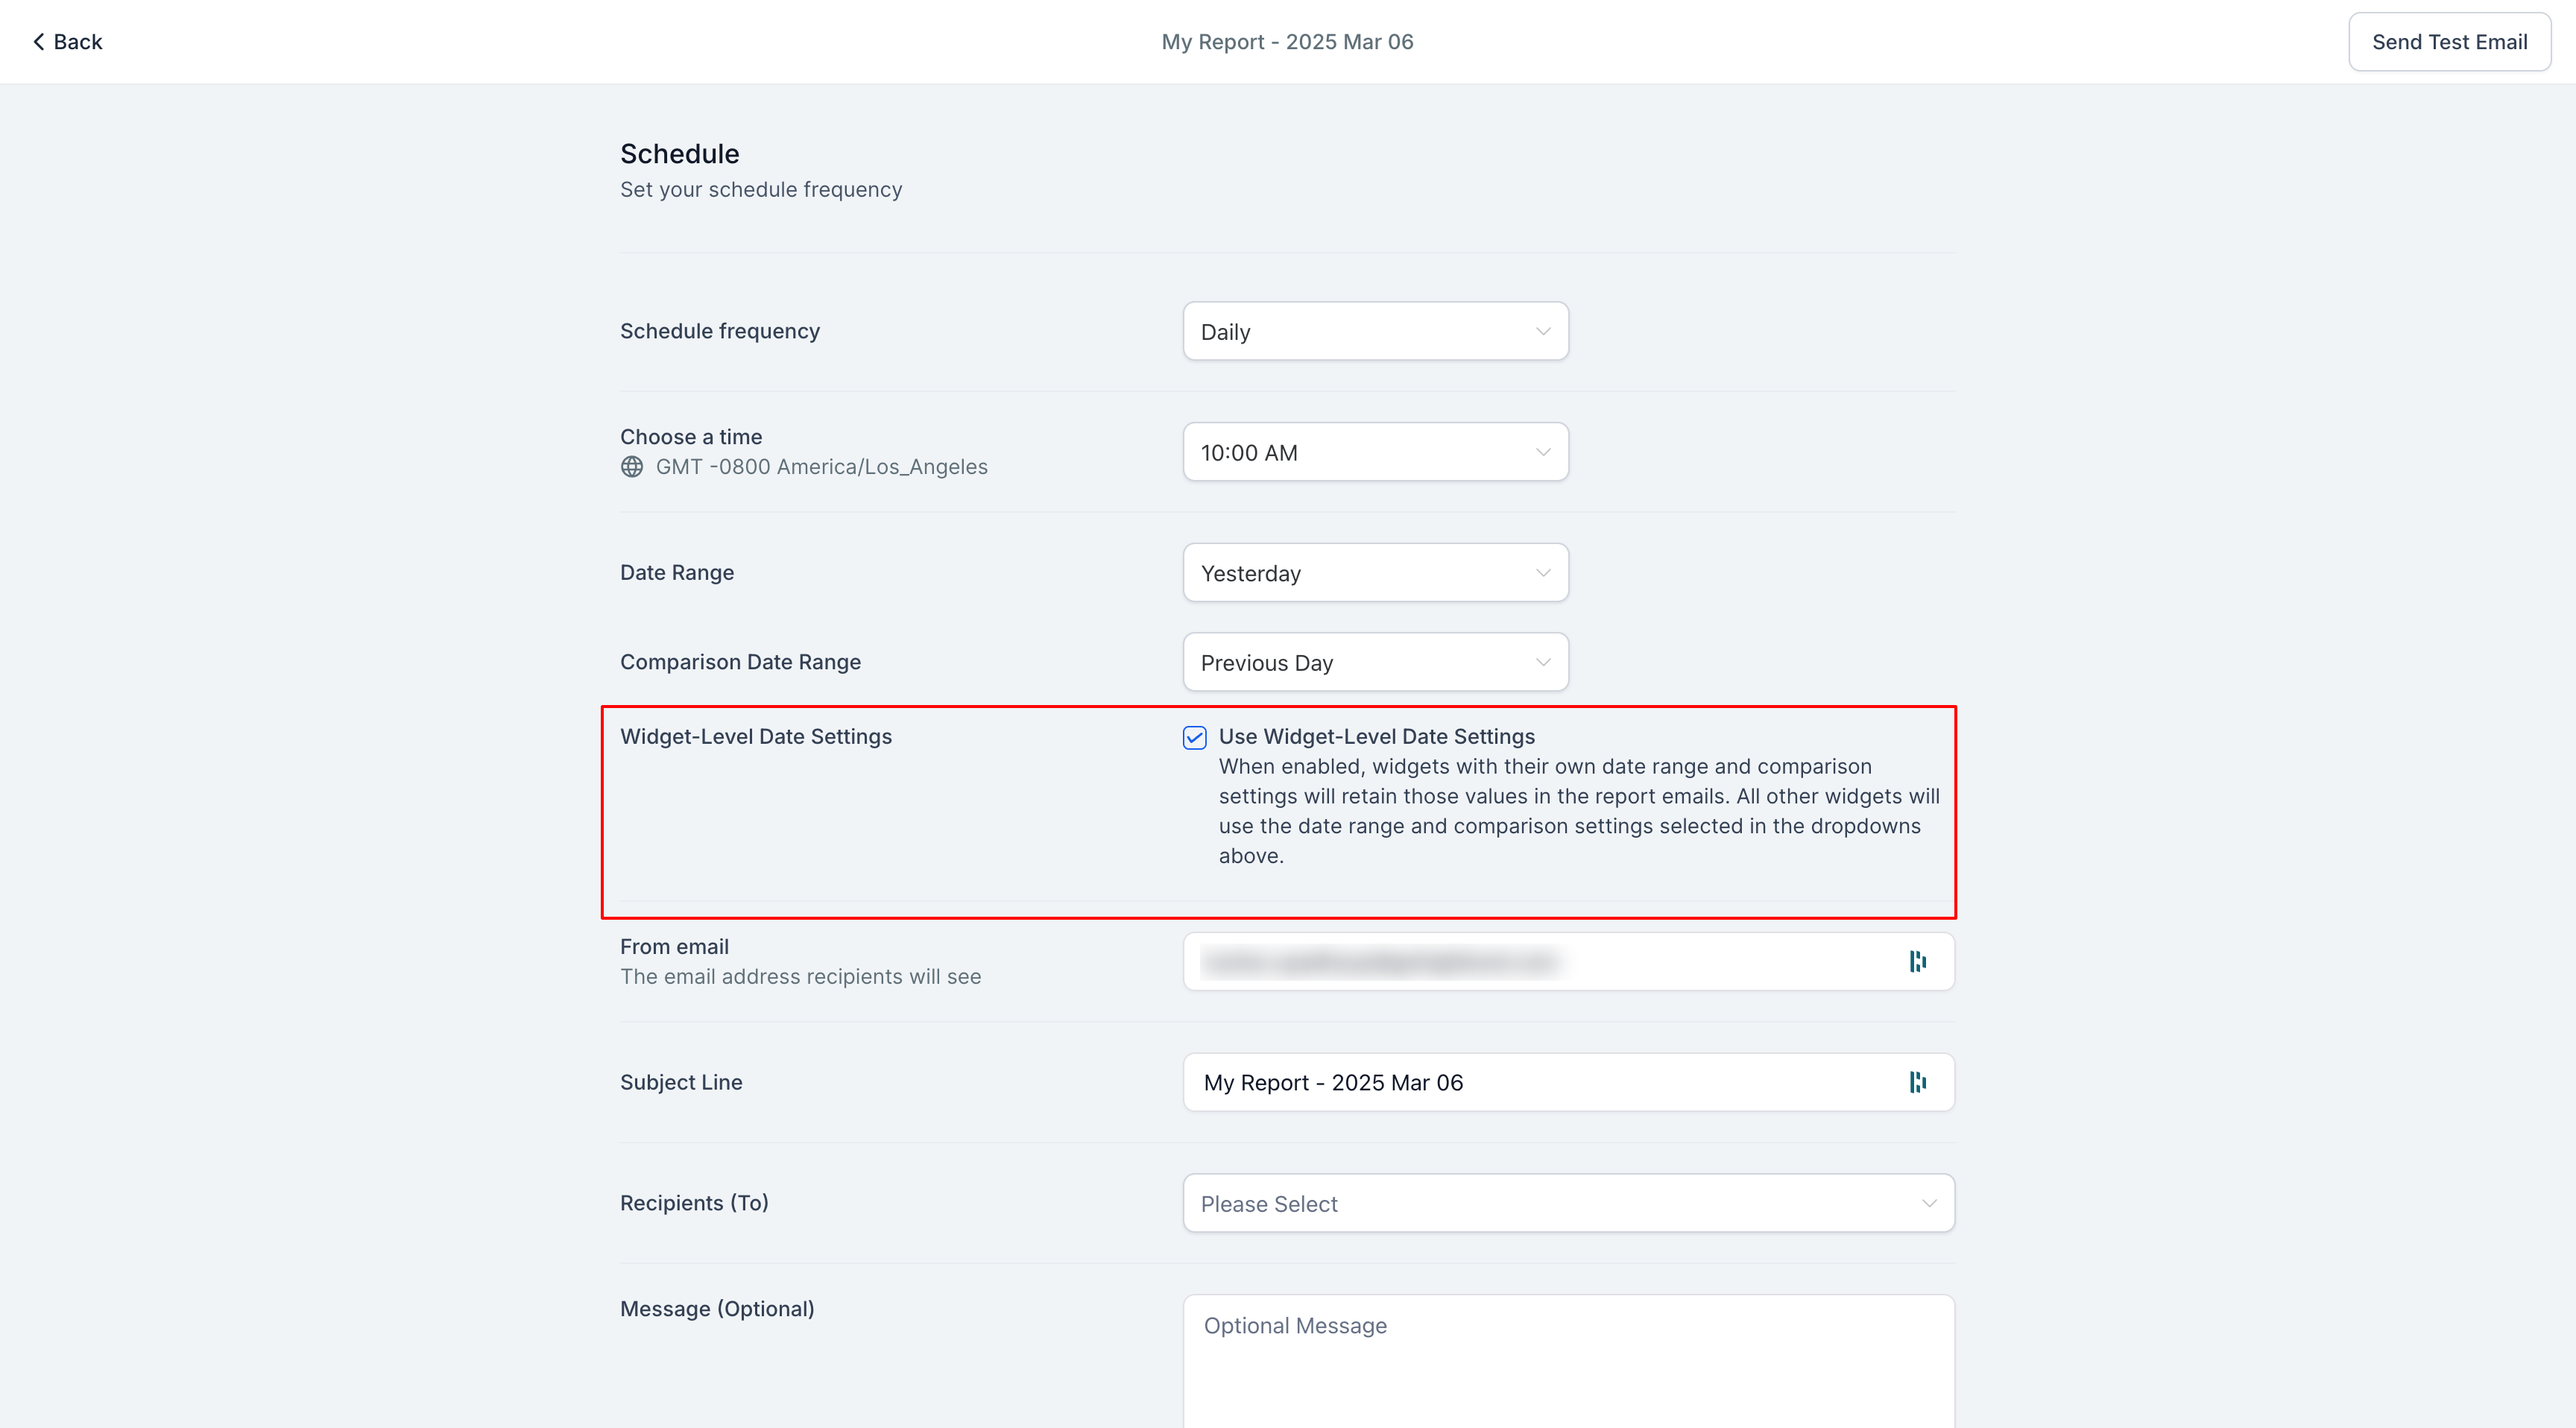Change Date Range from Yesterday
Image resolution: width=2576 pixels, height=1428 pixels.
tap(1375, 572)
